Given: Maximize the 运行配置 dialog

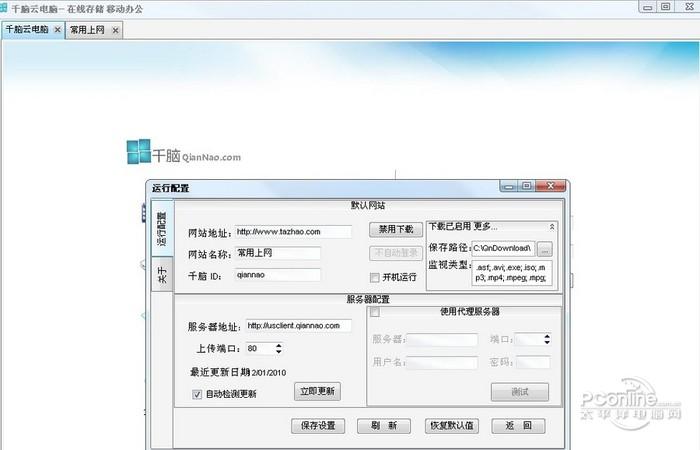Looking at the screenshot, I should point(527,186).
